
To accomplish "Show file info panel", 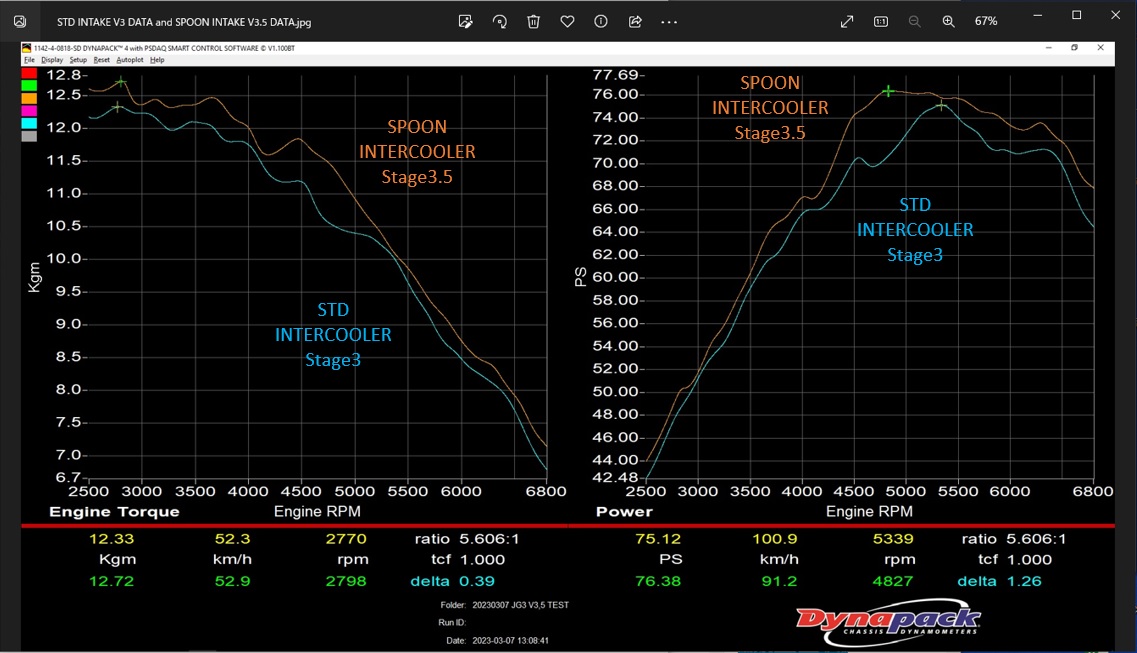I will coord(601,21).
